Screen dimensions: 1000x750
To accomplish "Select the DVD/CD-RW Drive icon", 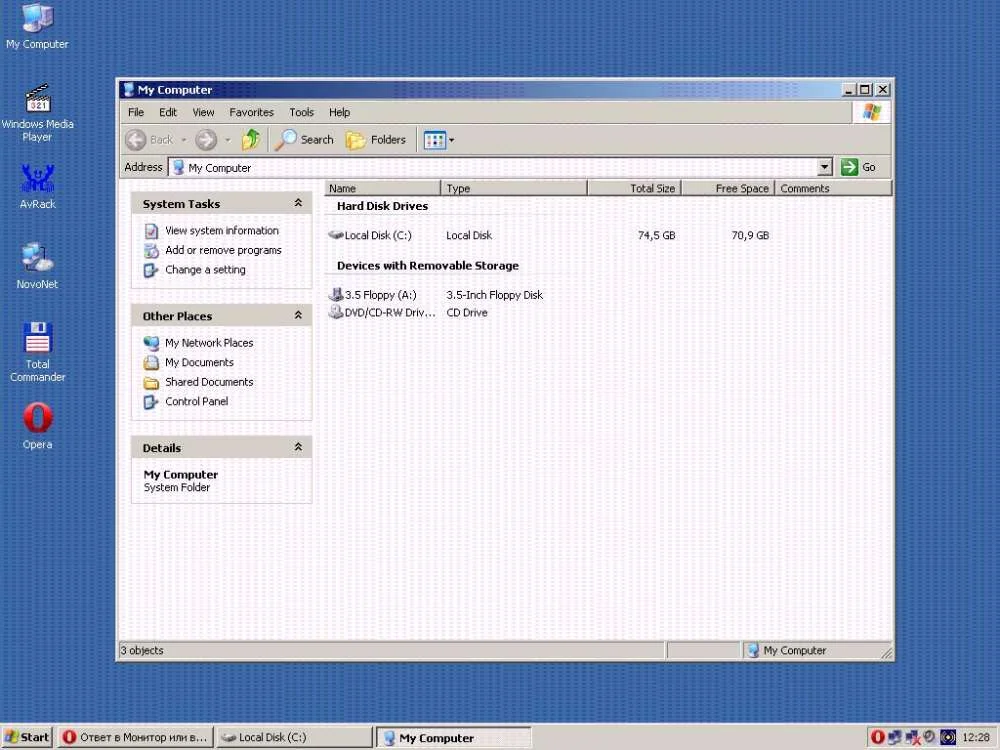I will [335, 312].
